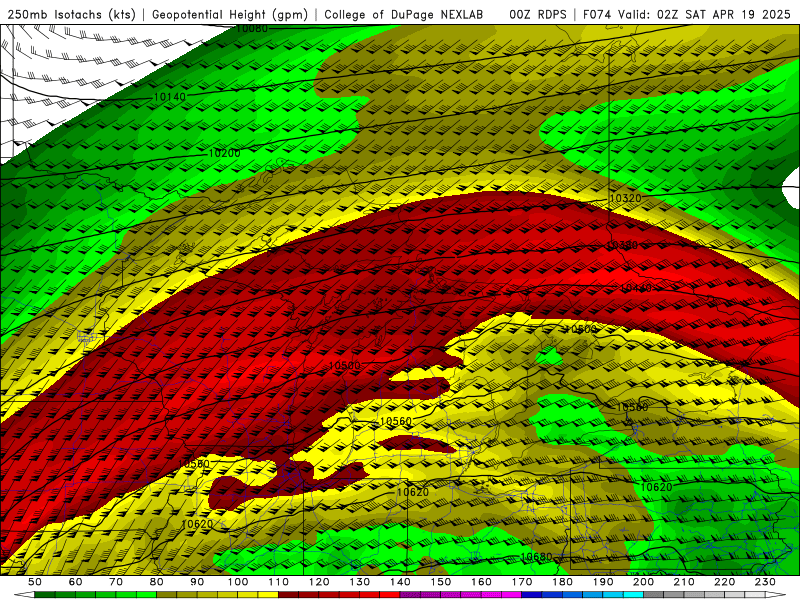Click the 'F074' forecast hour text

pos(597,14)
